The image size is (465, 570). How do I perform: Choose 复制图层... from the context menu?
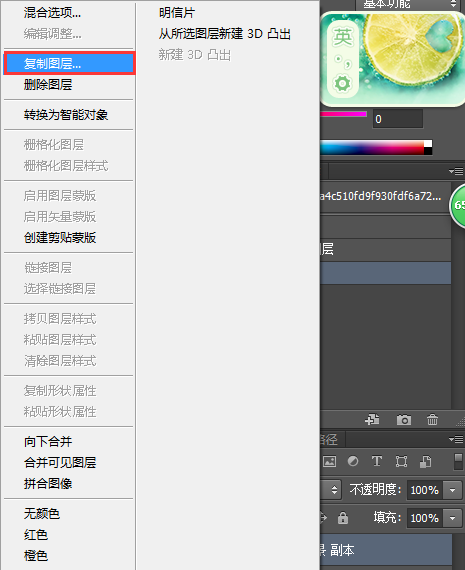69,64
